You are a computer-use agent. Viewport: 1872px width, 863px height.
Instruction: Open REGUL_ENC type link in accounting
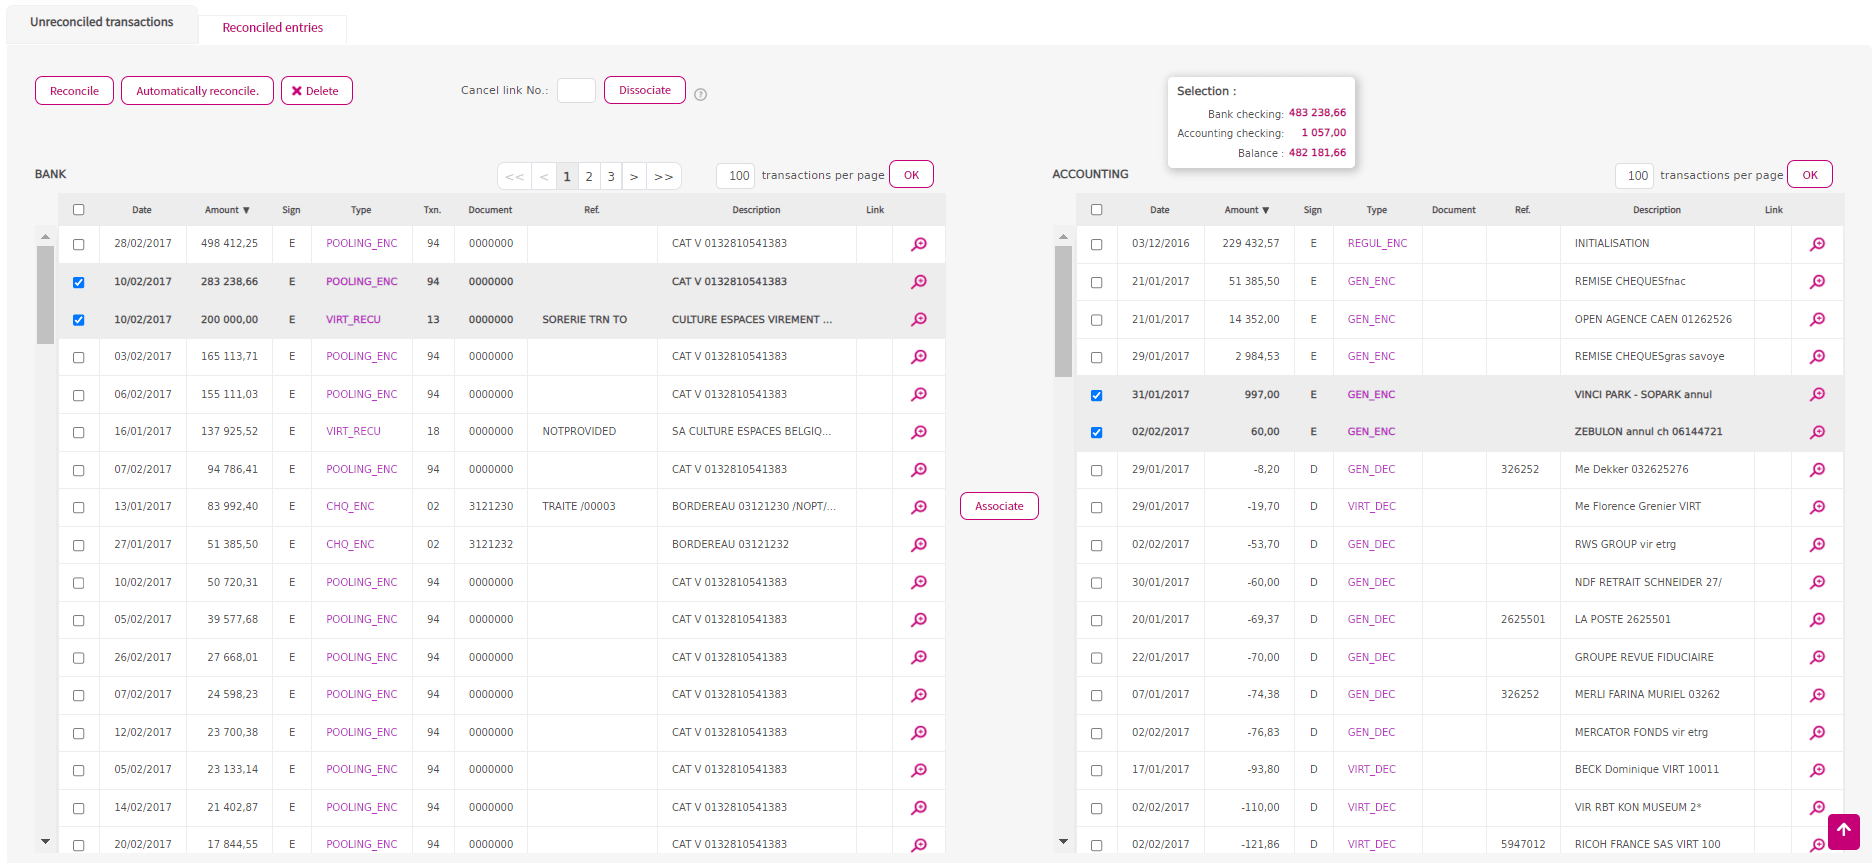tap(1377, 244)
